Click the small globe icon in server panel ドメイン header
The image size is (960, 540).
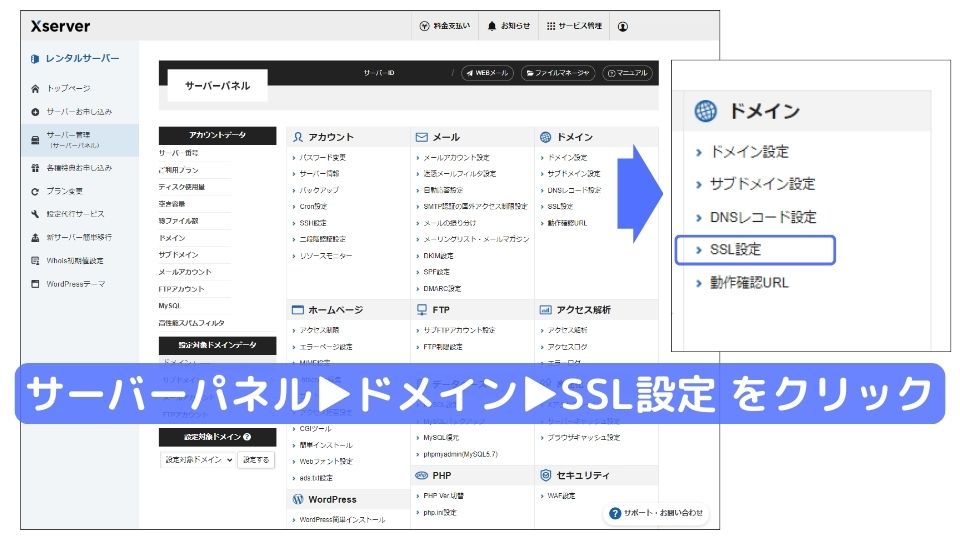coord(546,137)
